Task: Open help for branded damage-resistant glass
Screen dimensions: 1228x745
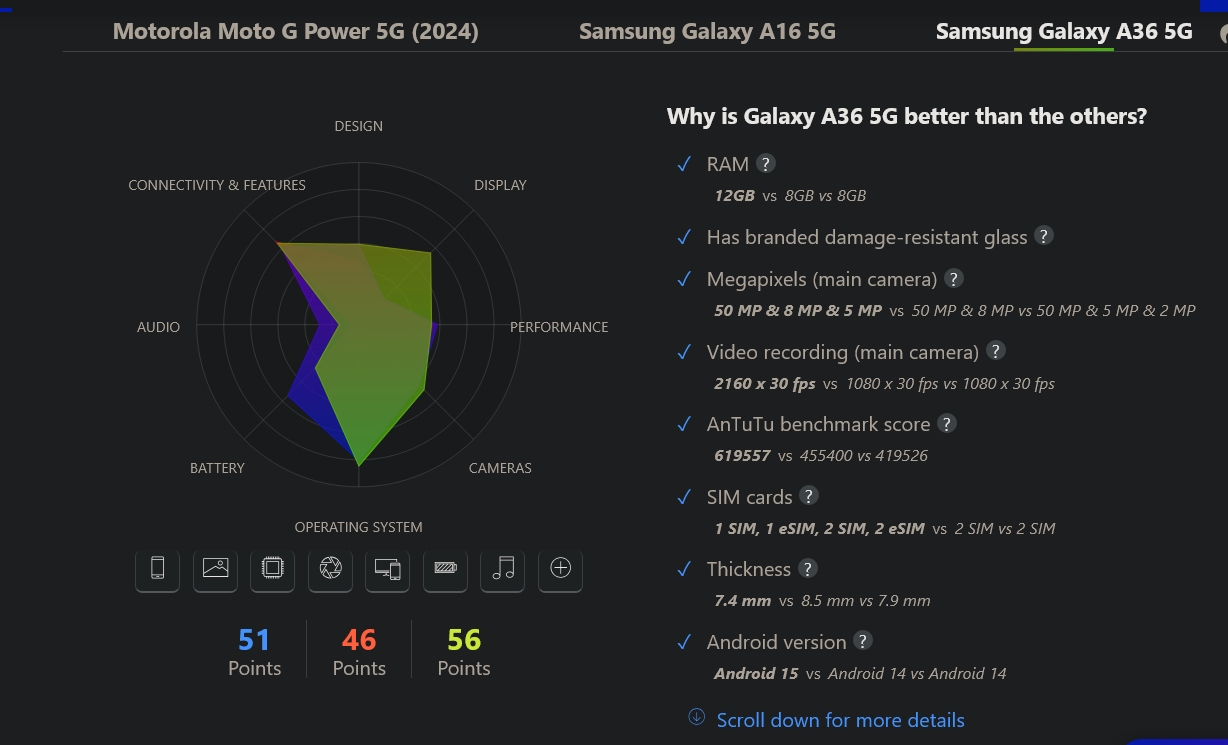Action: pos(1044,236)
